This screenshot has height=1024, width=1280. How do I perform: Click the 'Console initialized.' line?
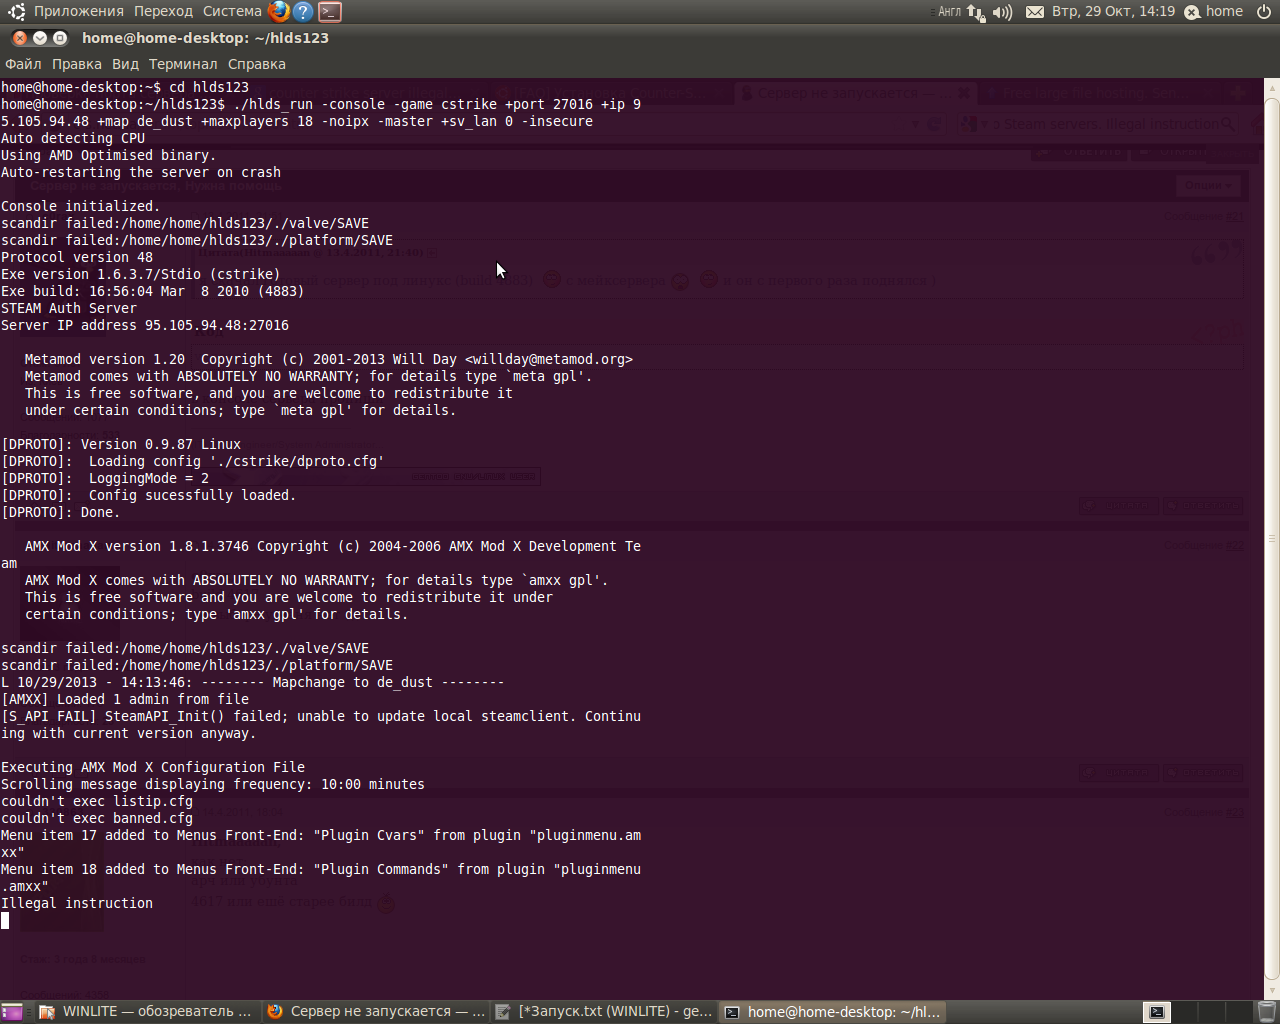[81, 206]
